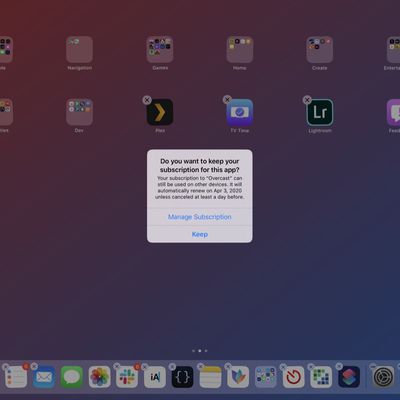400x400 pixels.
Task: Open the Navigation folder
Action: click(79, 49)
